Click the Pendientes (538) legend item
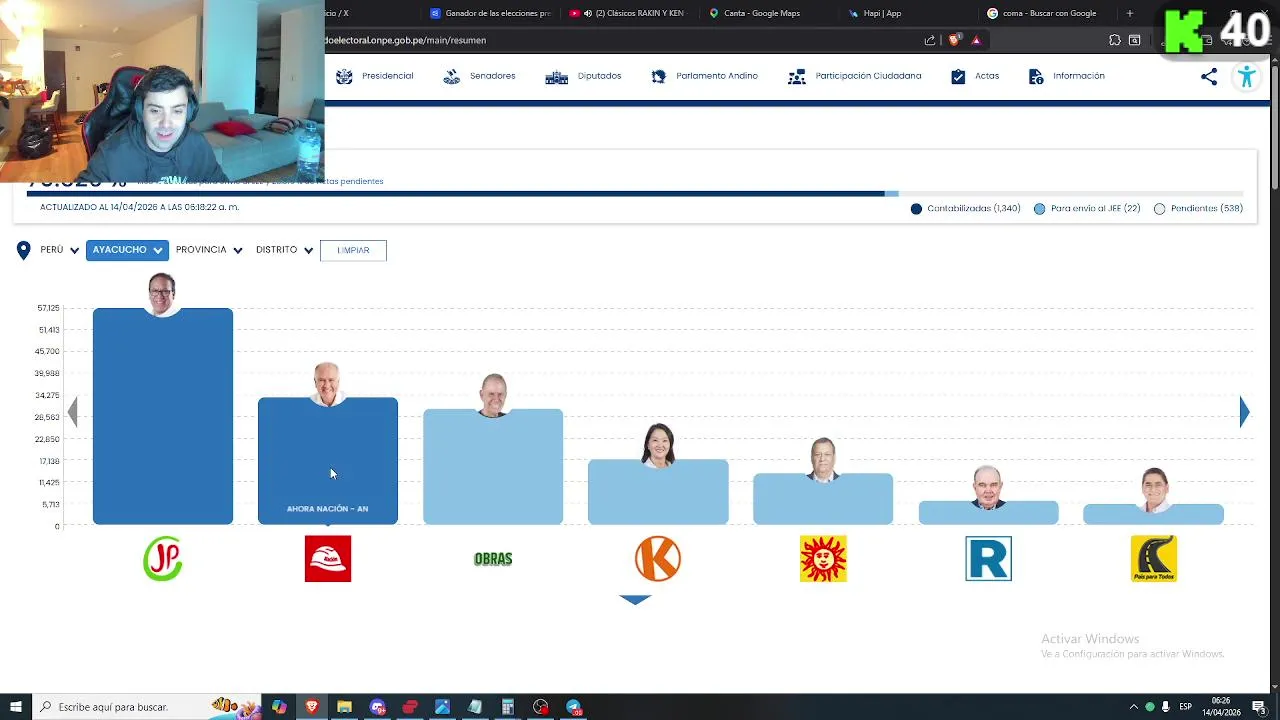This screenshot has width=1280, height=720. coord(1198,209)
